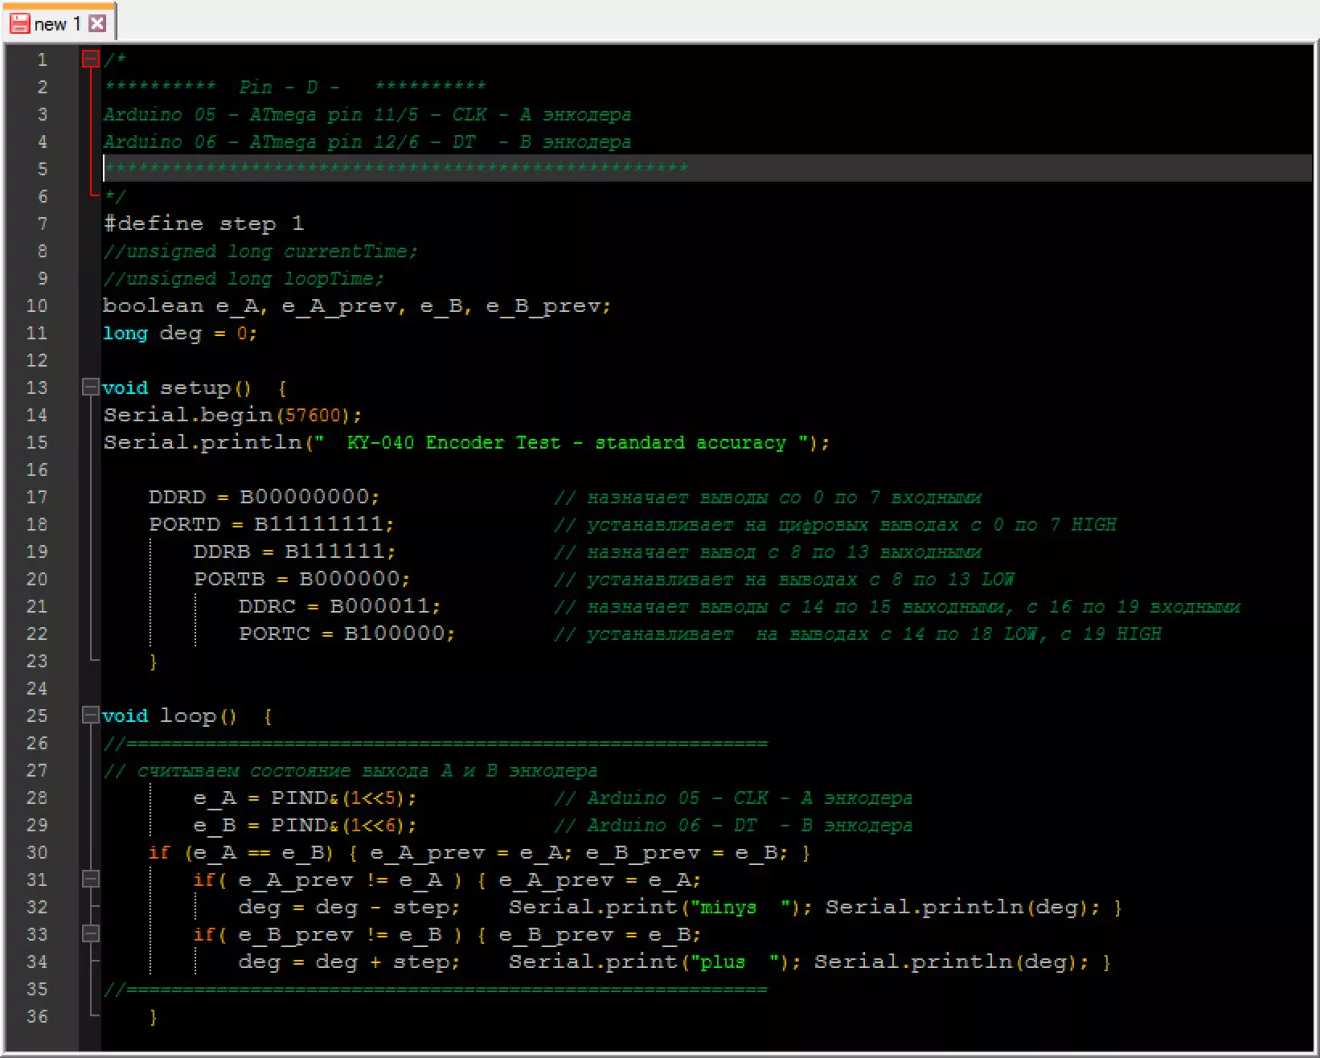Click 'DDRD = B00000000;' statement
The height and width of the screenshot is (1058, 1320).
click(x=264, y=497)
